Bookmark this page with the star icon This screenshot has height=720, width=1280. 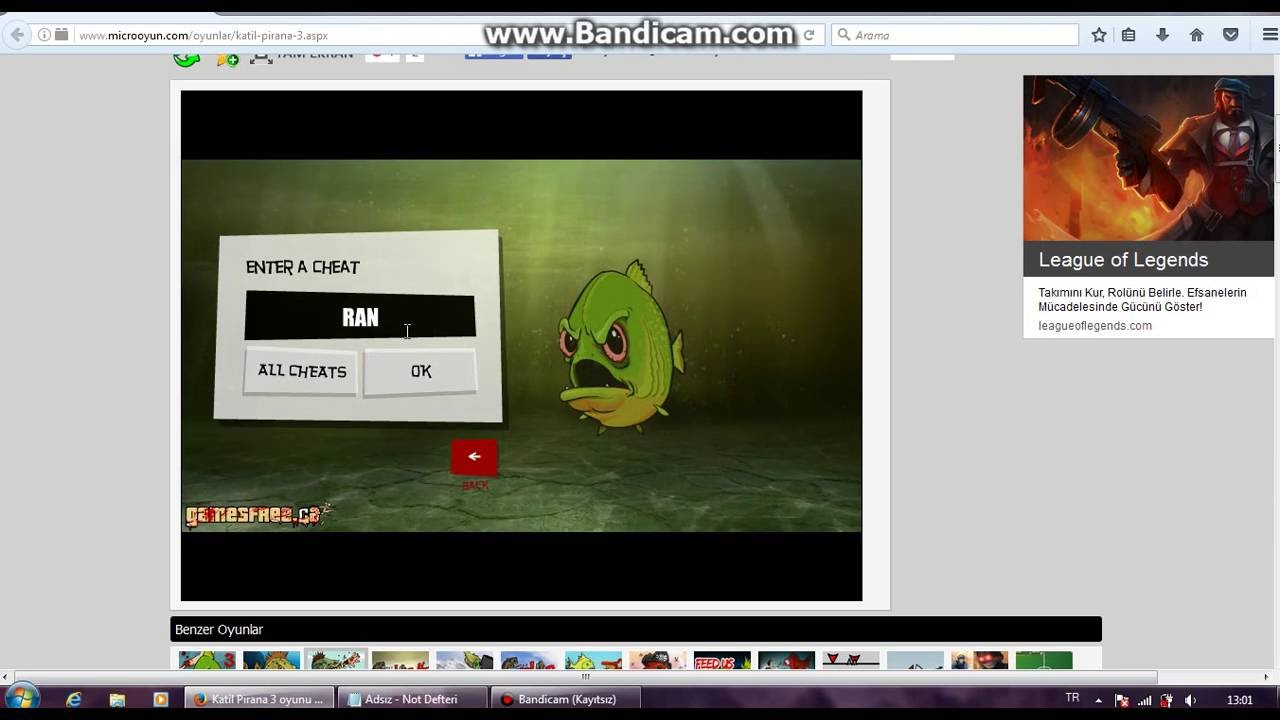(1099, 35)
